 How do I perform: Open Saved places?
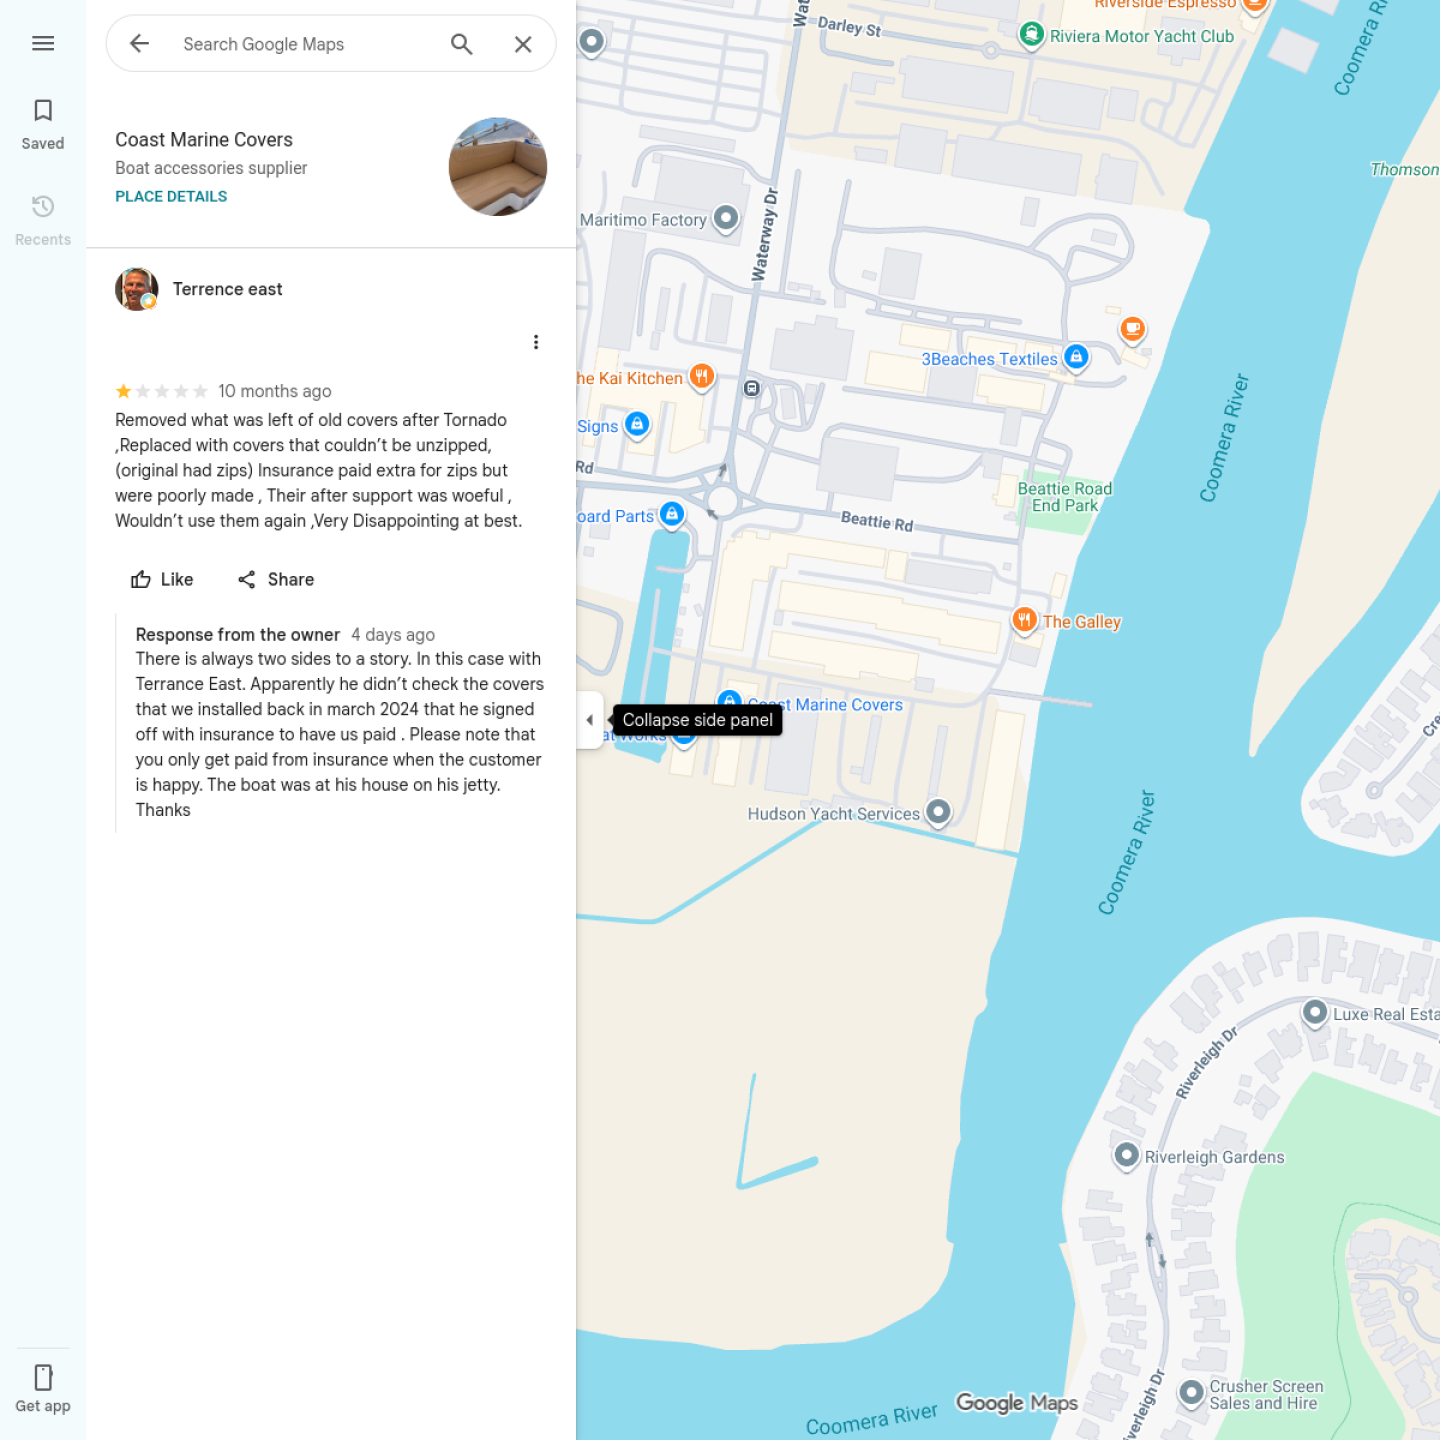tap(43, 124)
